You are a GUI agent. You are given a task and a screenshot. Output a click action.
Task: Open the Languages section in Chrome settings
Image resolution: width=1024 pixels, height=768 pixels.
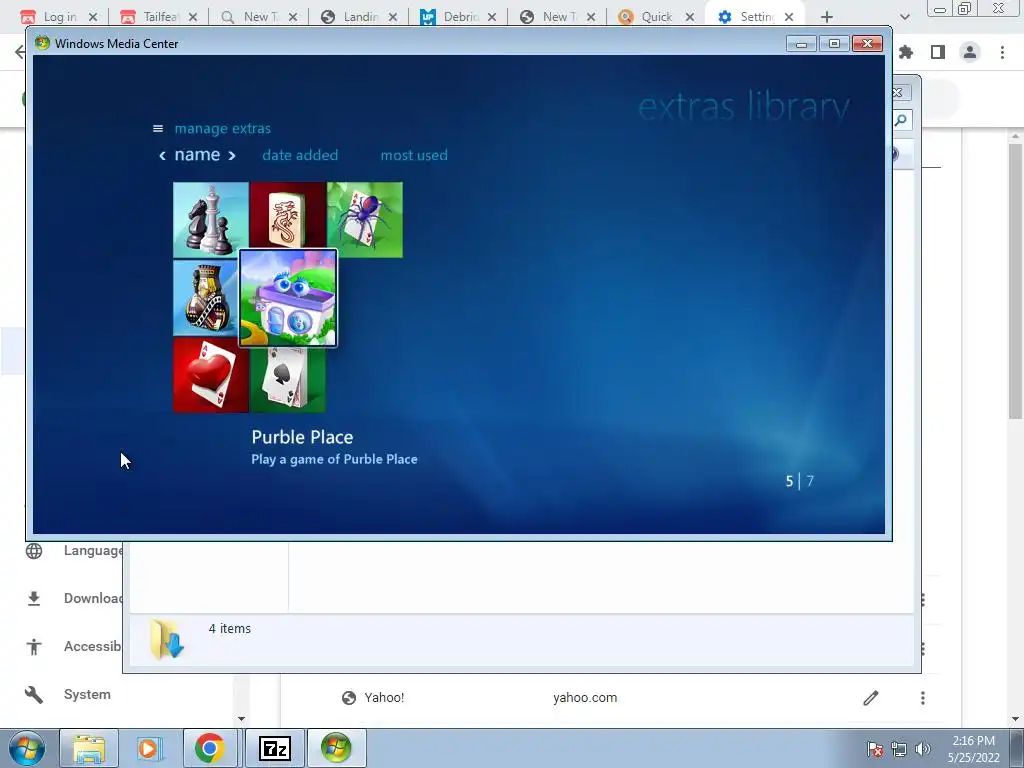(x=93, y=551)
